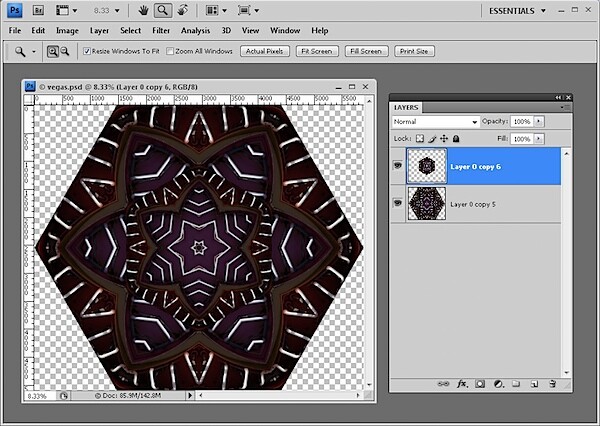Expand the Screen Mode dropdown arrow
The height and width of the screenshot is (426, 600).
pos(257,11)
